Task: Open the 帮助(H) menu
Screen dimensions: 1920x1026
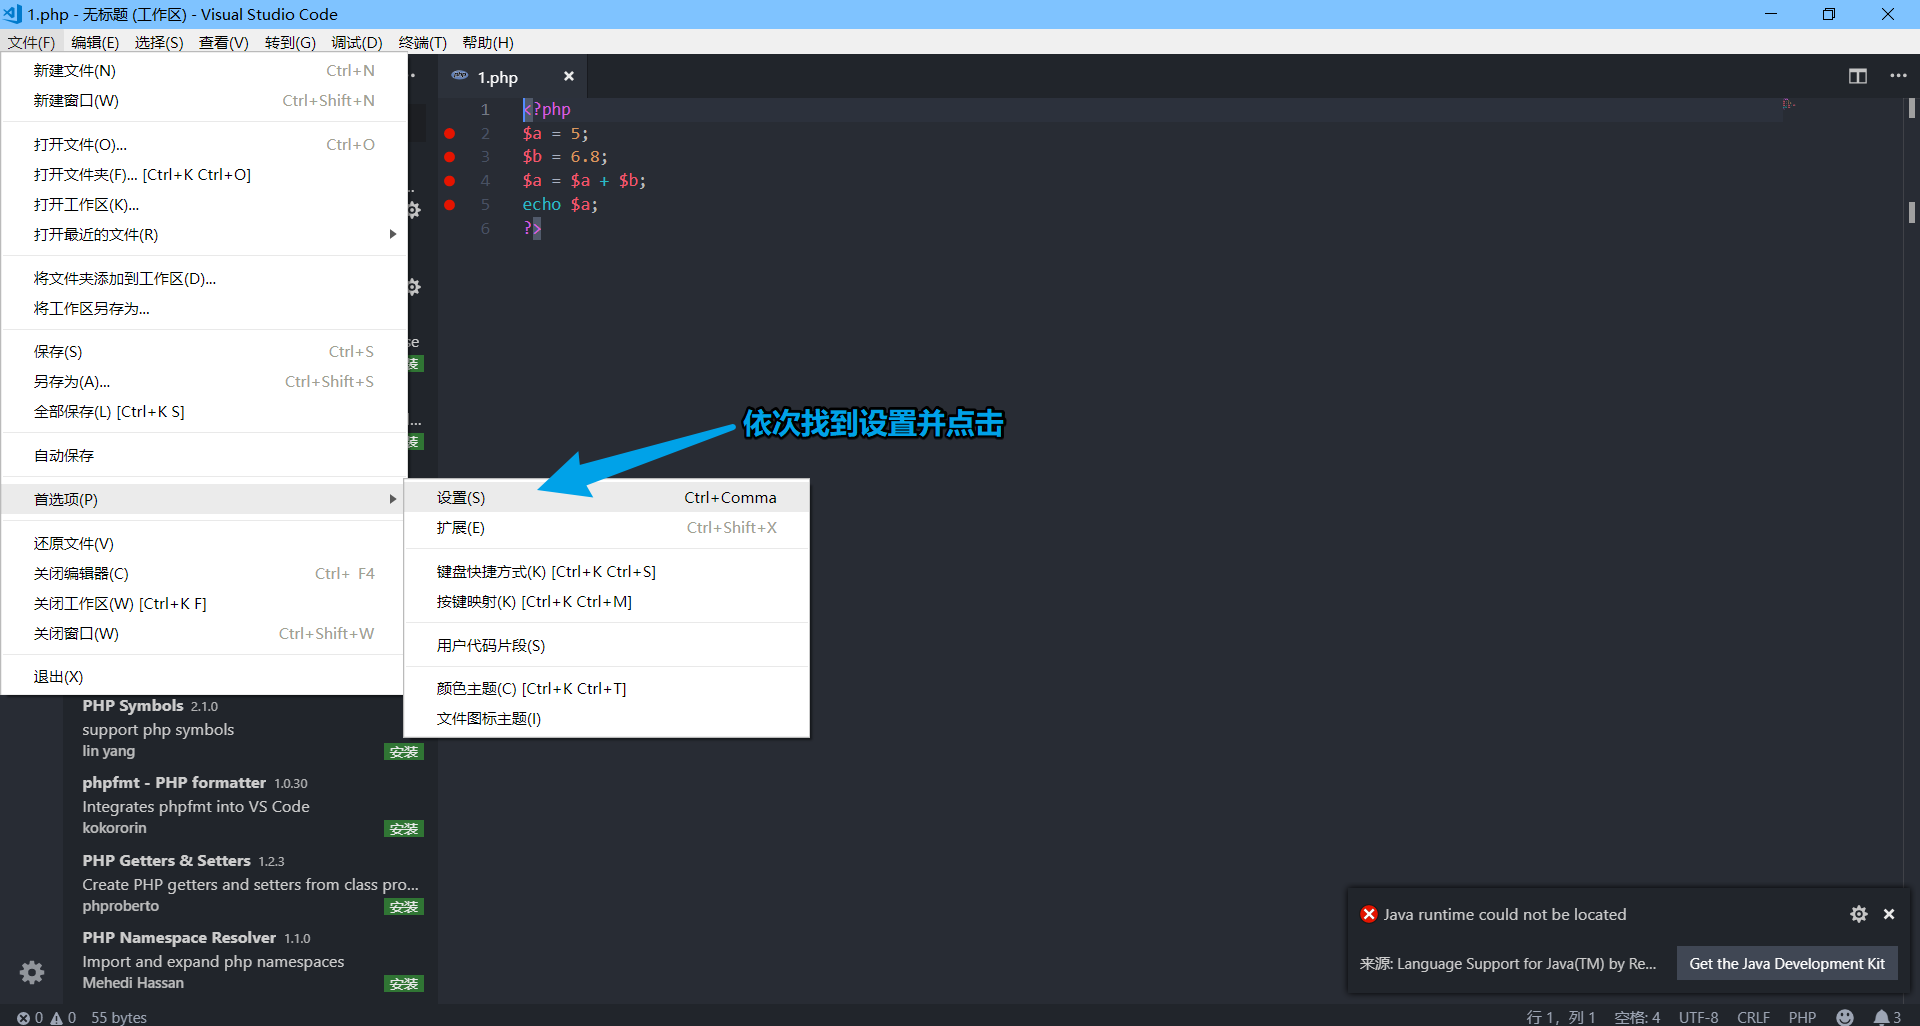Action: (488, 42)
